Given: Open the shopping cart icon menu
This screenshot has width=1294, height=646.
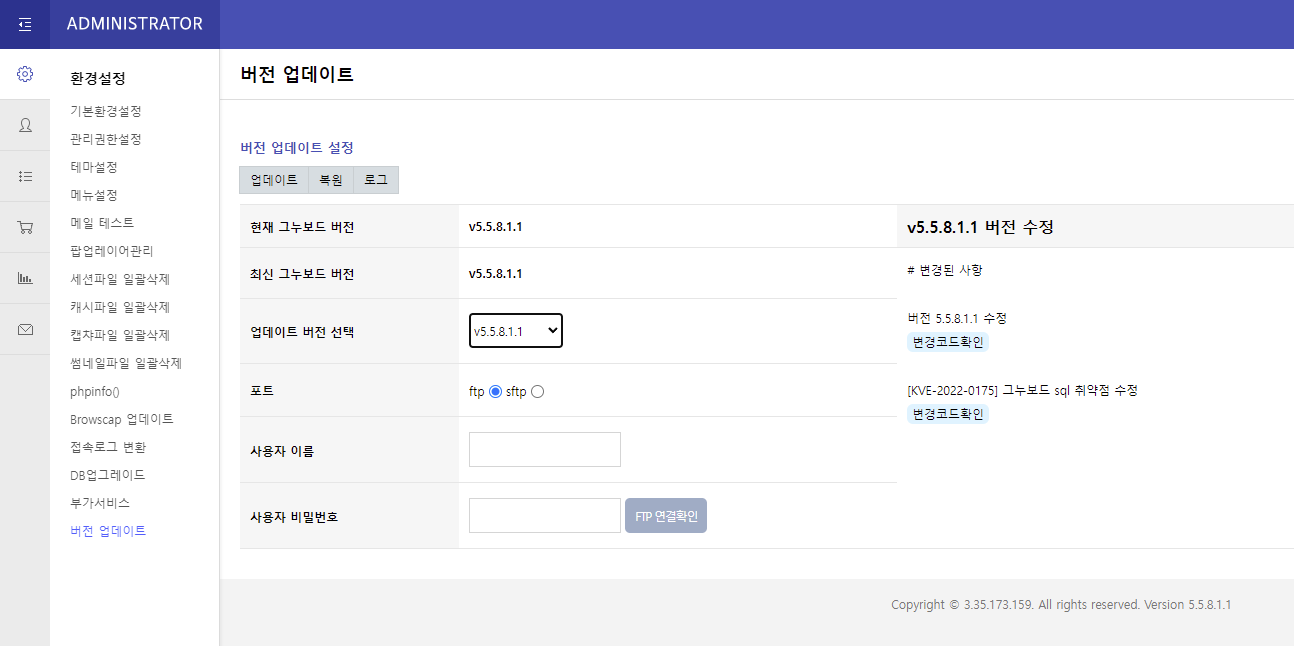Looking at the screenshot, I should 25,227.
